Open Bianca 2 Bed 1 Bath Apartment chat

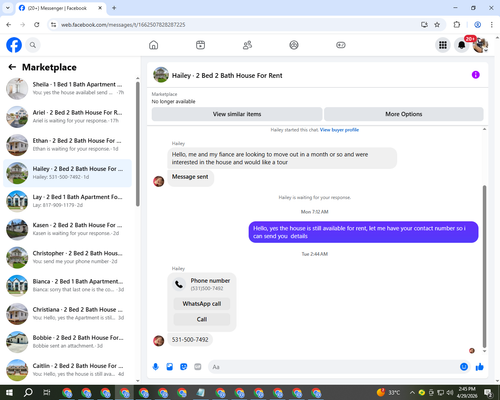[67, 286]
